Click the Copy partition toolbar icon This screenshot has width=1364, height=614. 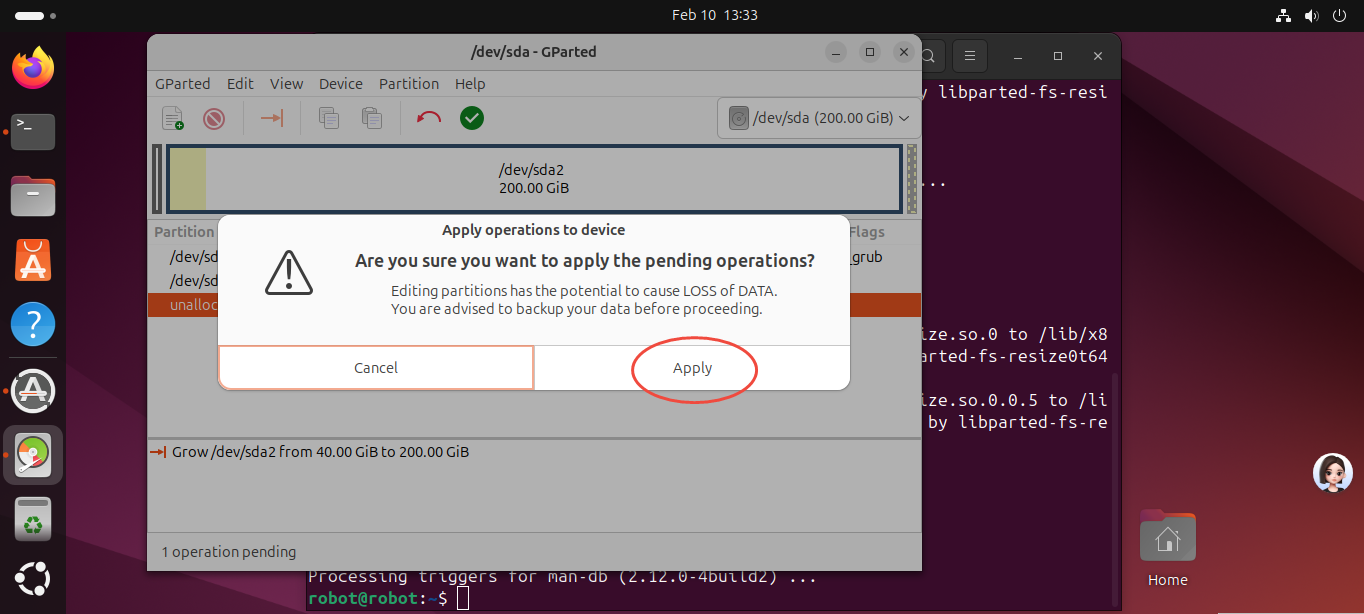coord(329,118)
